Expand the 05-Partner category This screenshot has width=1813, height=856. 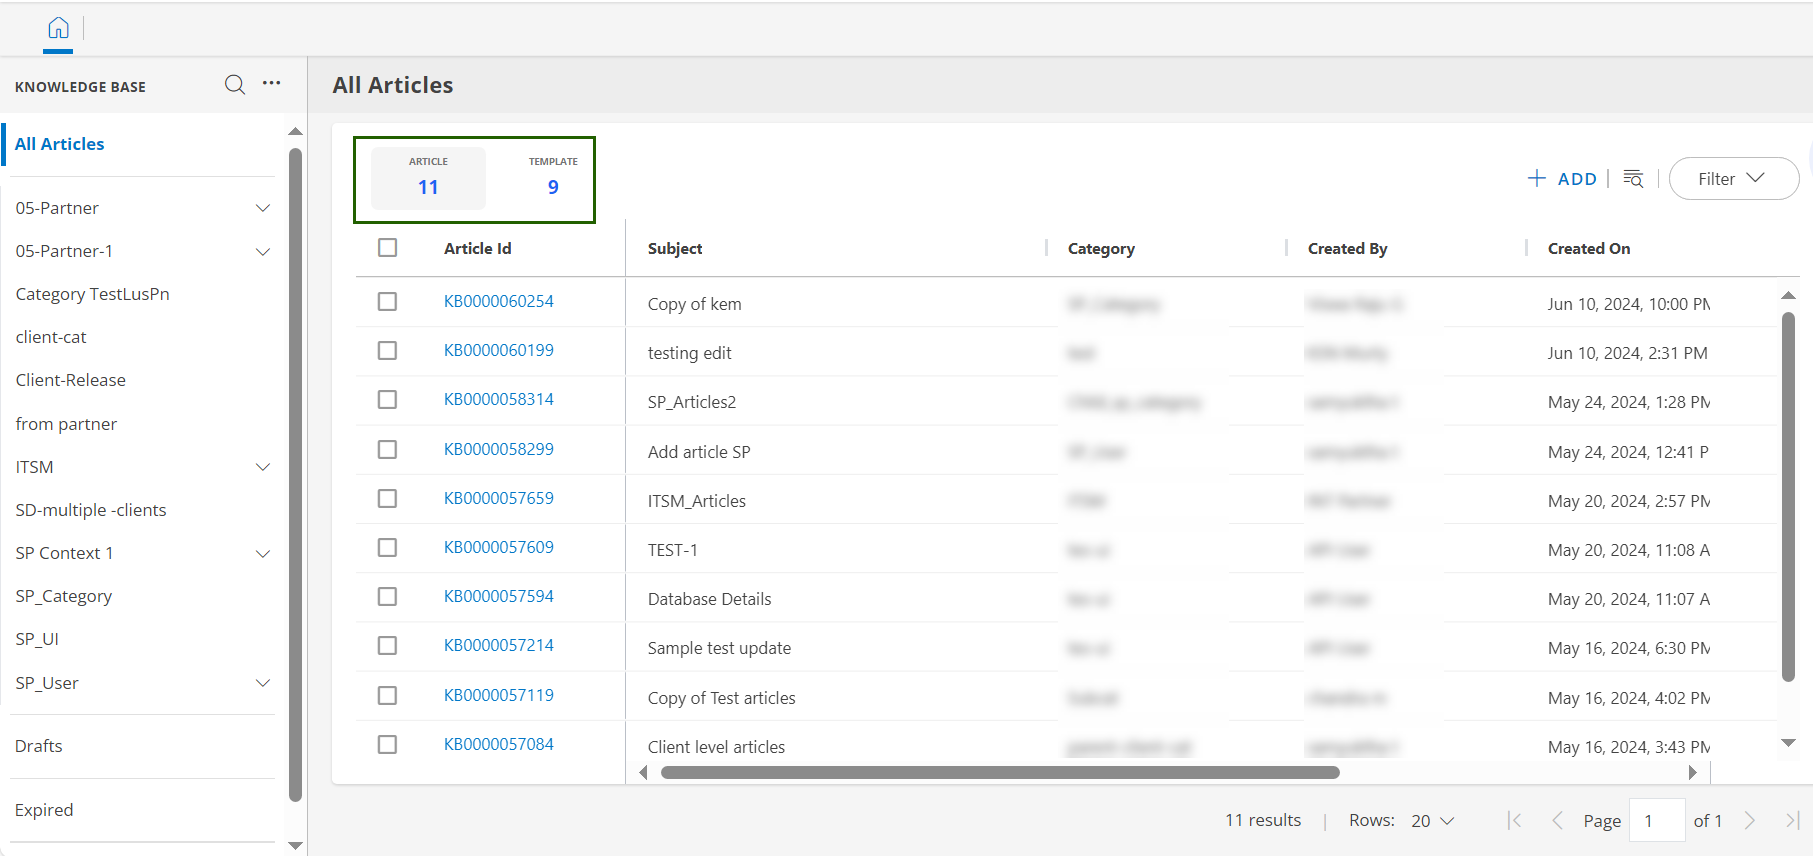coord(263,208)
